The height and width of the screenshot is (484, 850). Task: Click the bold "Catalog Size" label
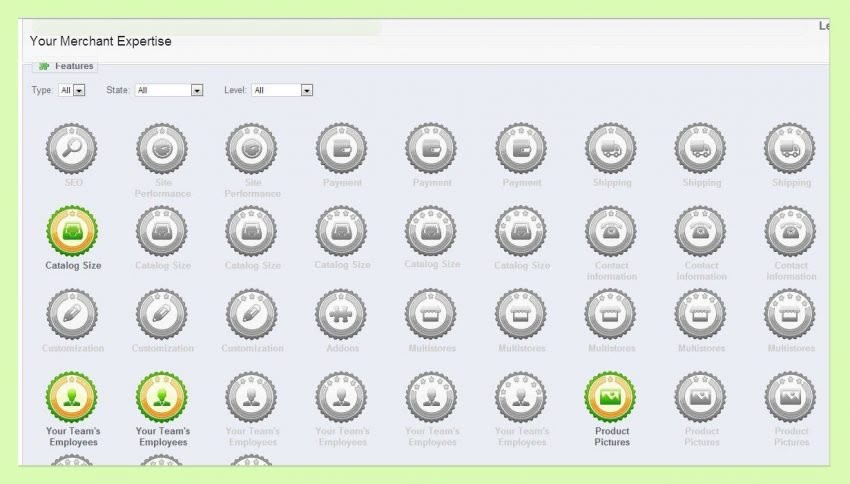click(x=73, y=266)
